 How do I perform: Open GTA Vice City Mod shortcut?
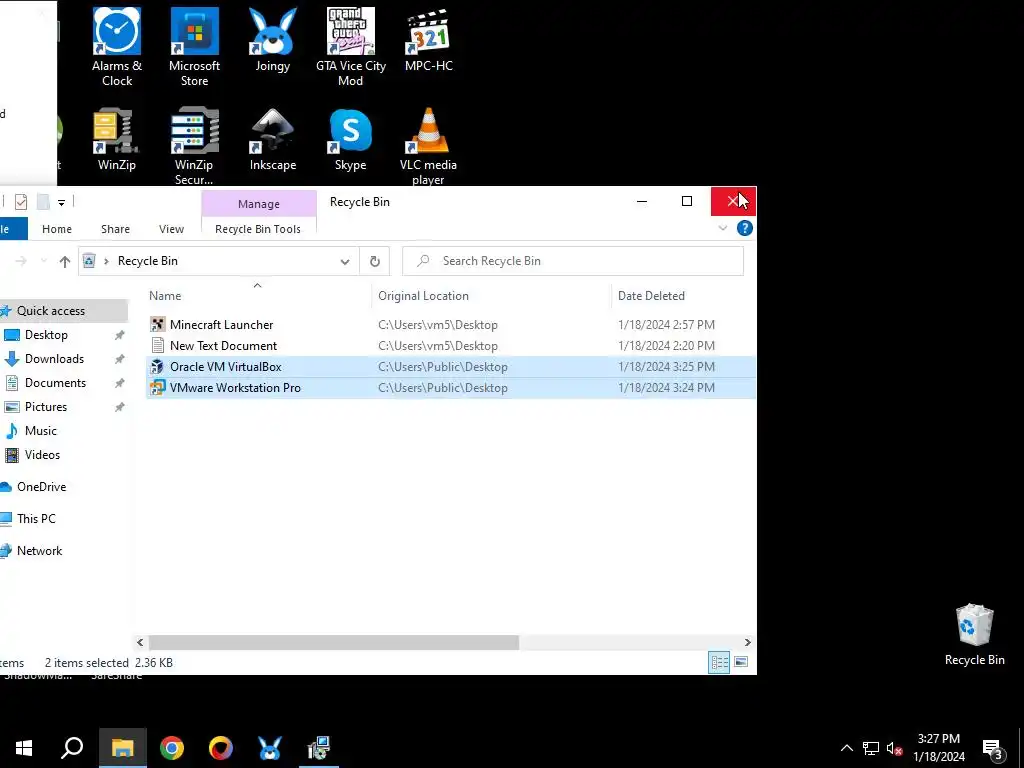coord(351,46)
